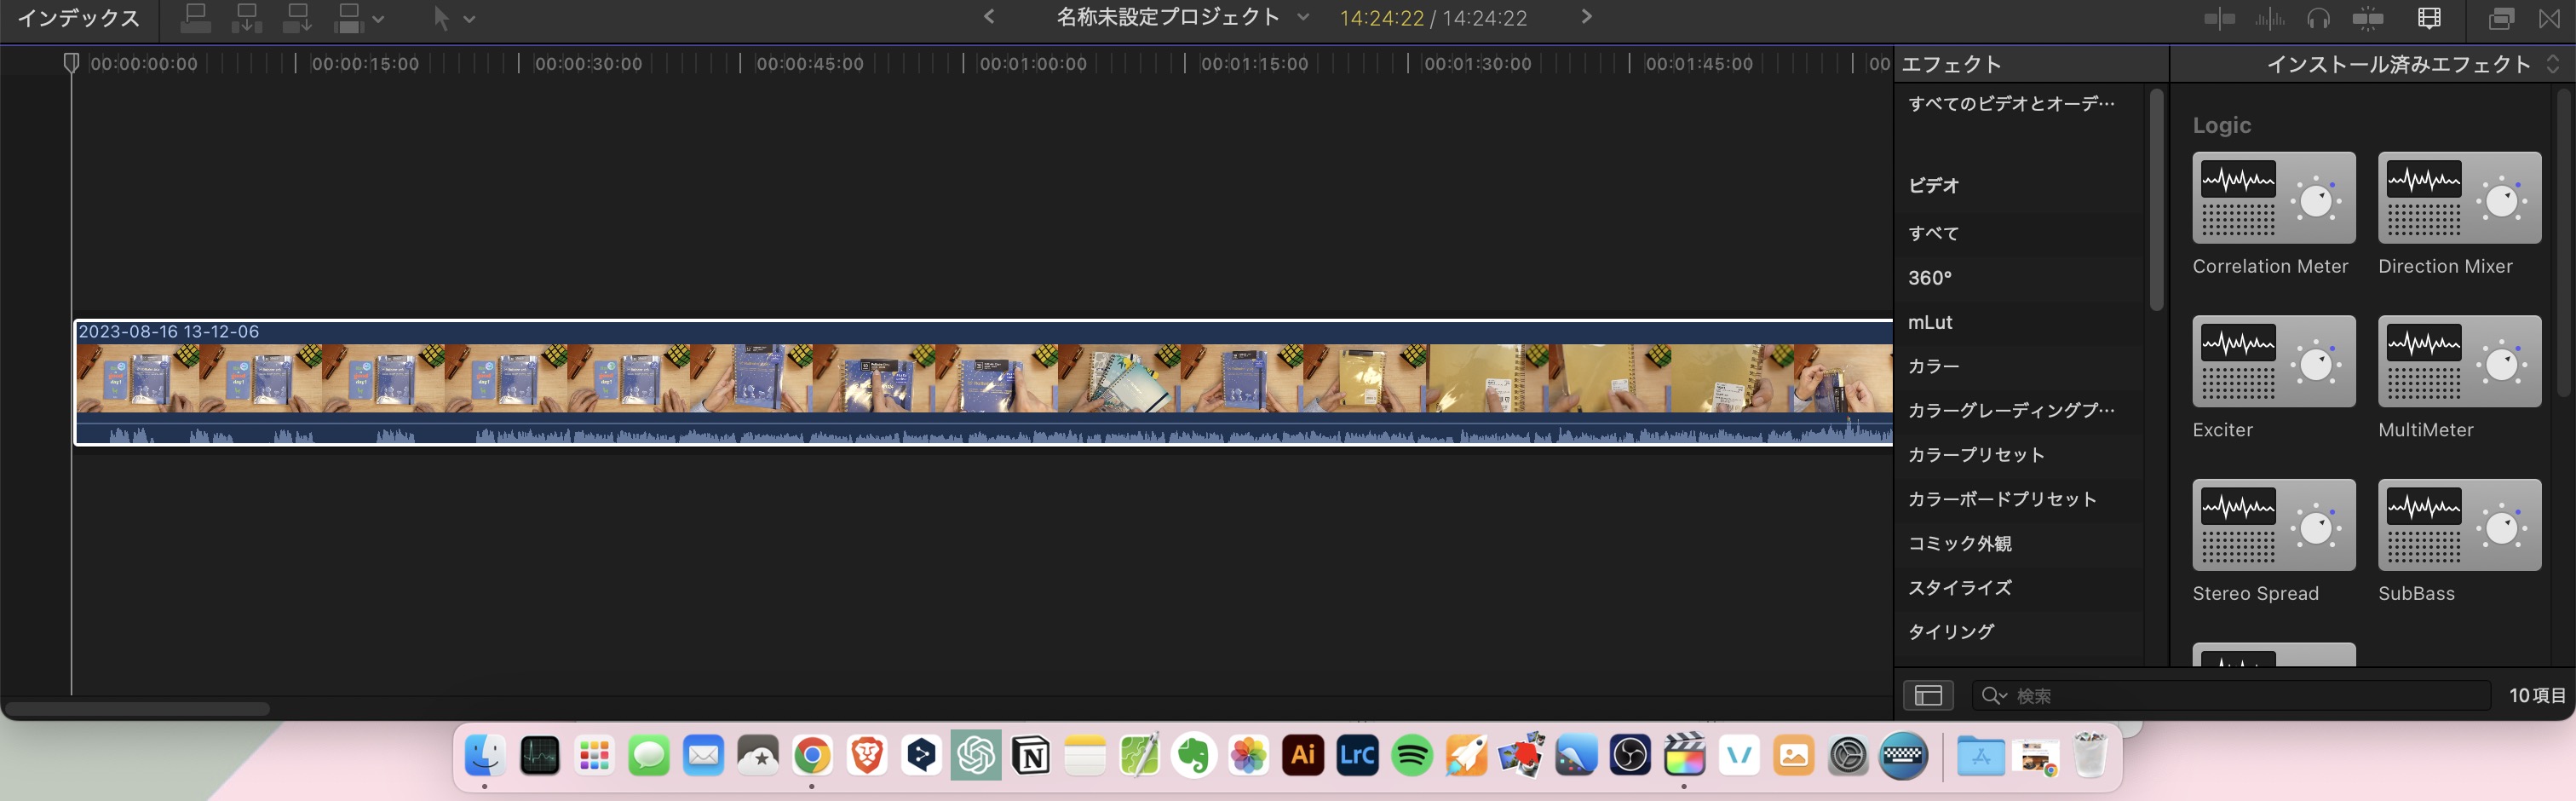Toggle snapping in the timeline

pos(2368,18)
